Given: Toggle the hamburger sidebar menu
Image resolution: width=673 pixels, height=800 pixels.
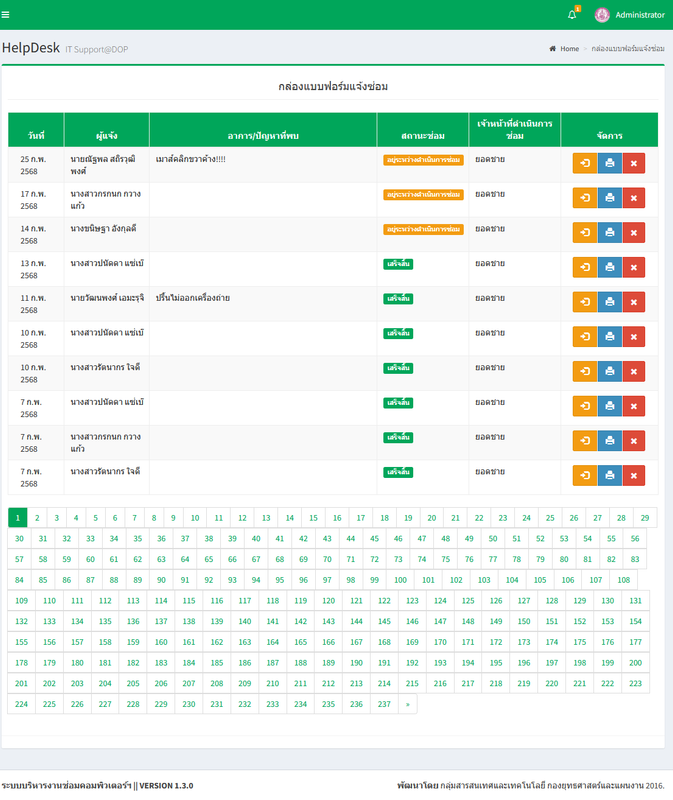Looking at the screenshot, I should tap(6, 15).
